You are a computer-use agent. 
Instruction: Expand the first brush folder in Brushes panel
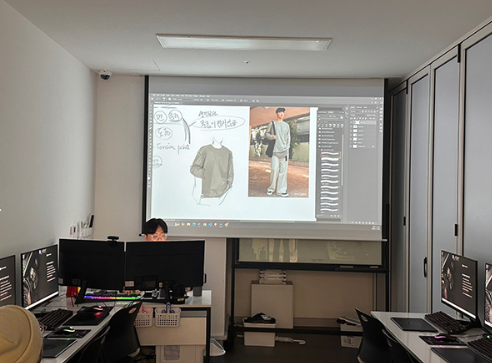(320, 129)
